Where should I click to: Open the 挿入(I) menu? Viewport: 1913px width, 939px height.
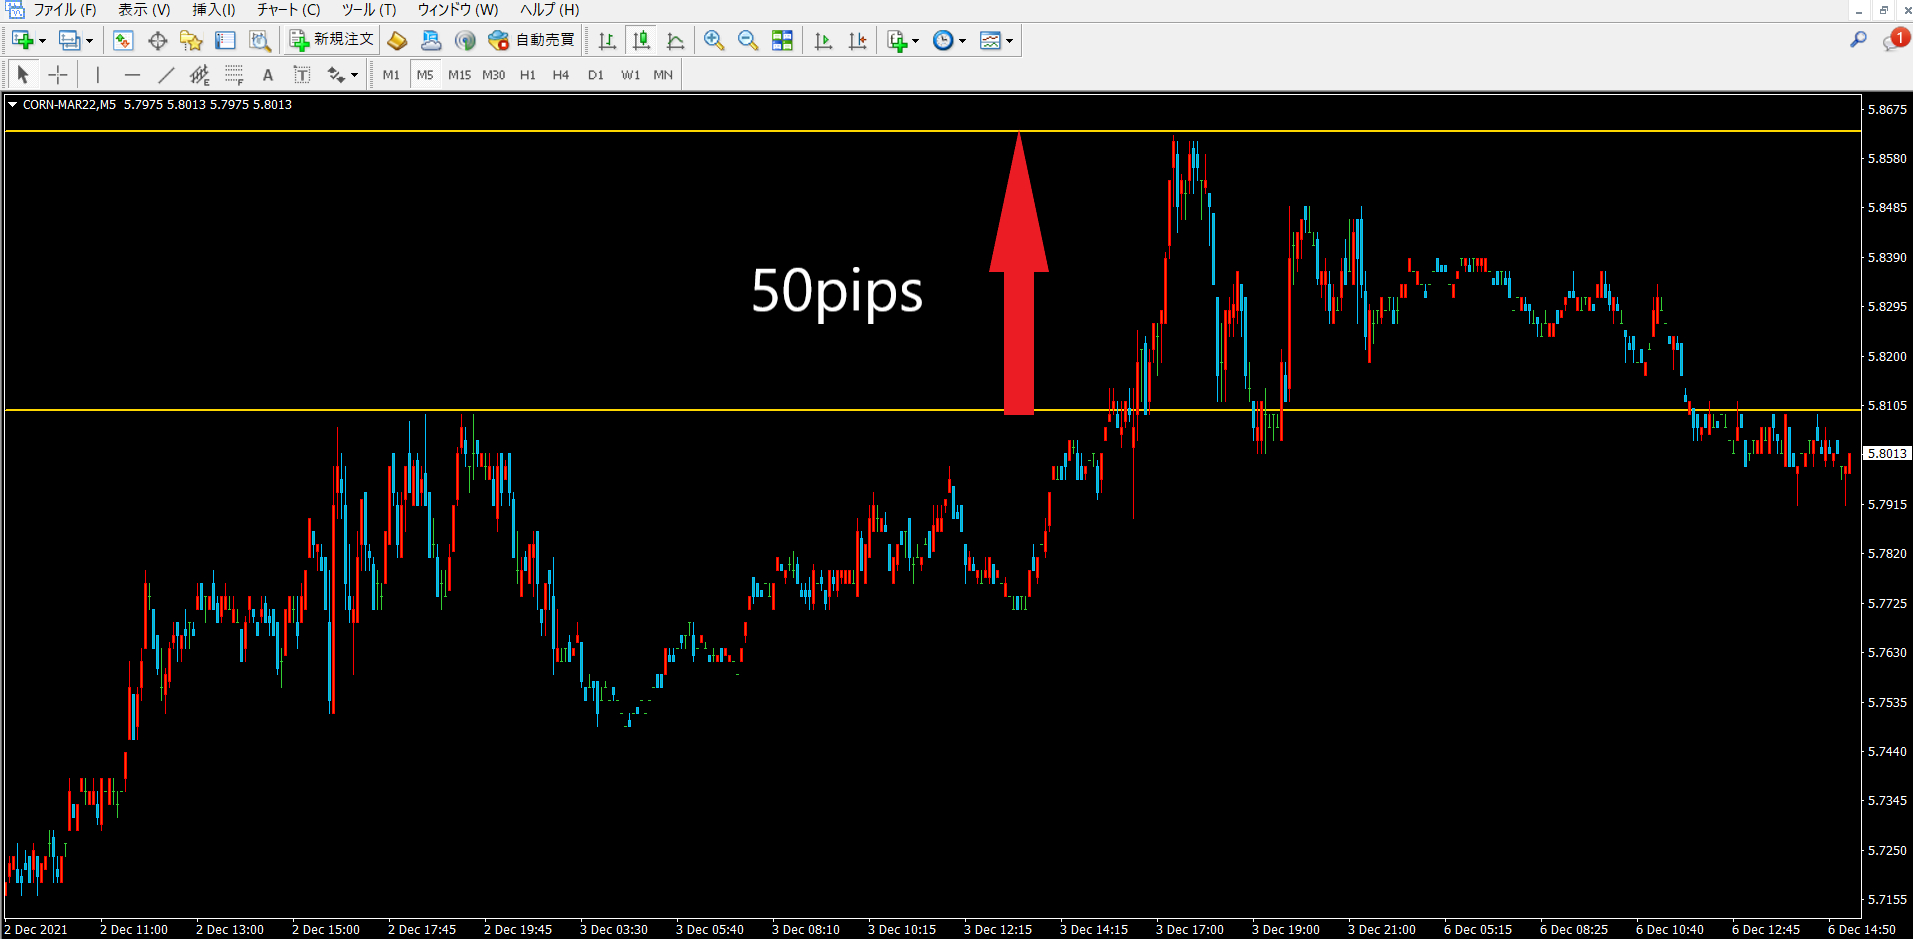point(214,10)
